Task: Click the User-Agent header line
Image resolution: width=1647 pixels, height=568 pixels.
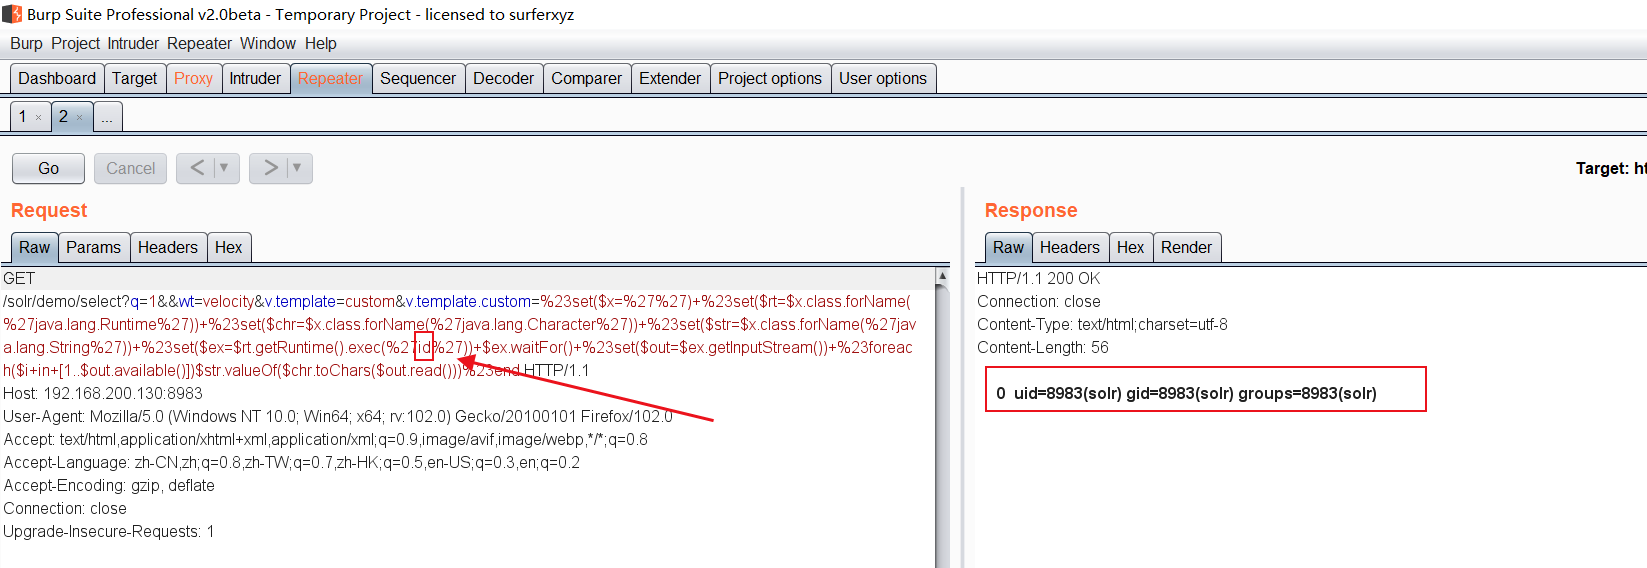Action: (338, 417)
